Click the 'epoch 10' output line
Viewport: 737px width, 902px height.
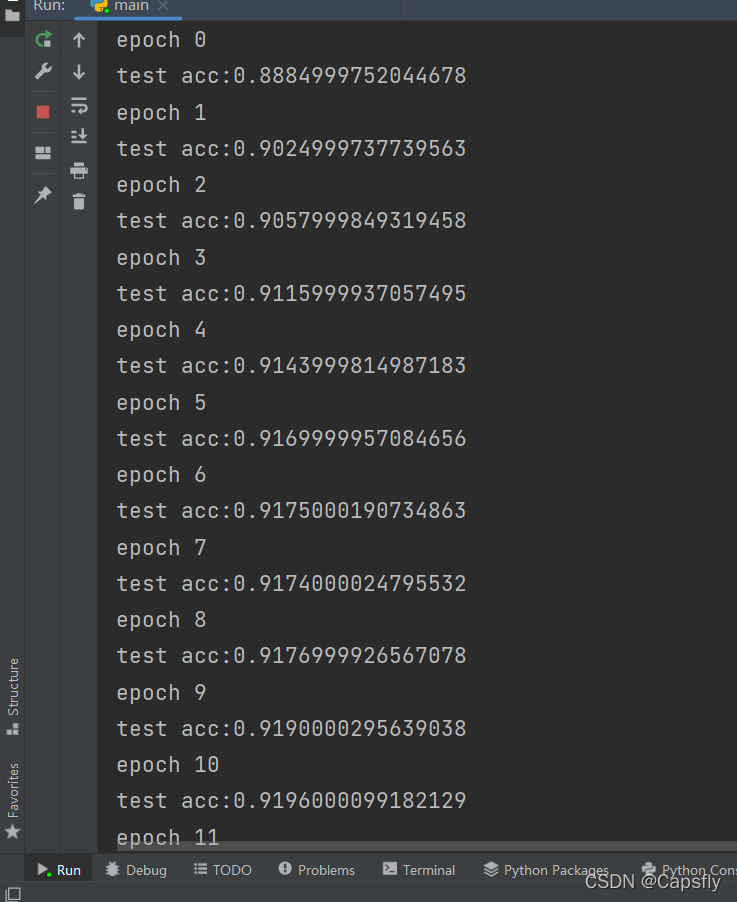(x=167, y=765)
